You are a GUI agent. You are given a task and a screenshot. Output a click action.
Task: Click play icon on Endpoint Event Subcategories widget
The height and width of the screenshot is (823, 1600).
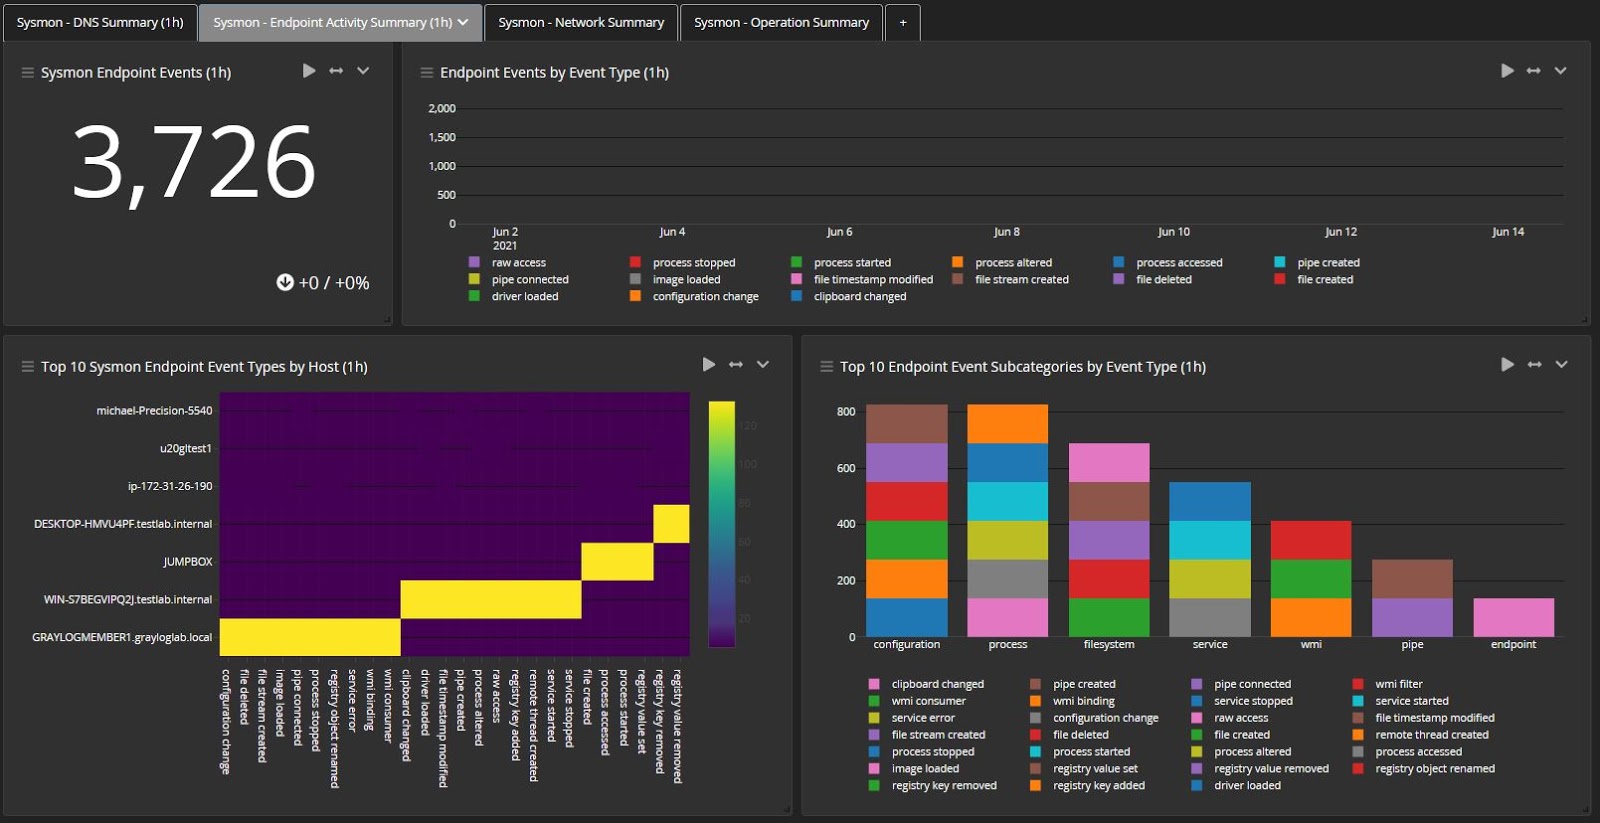tap(1507, 365)
